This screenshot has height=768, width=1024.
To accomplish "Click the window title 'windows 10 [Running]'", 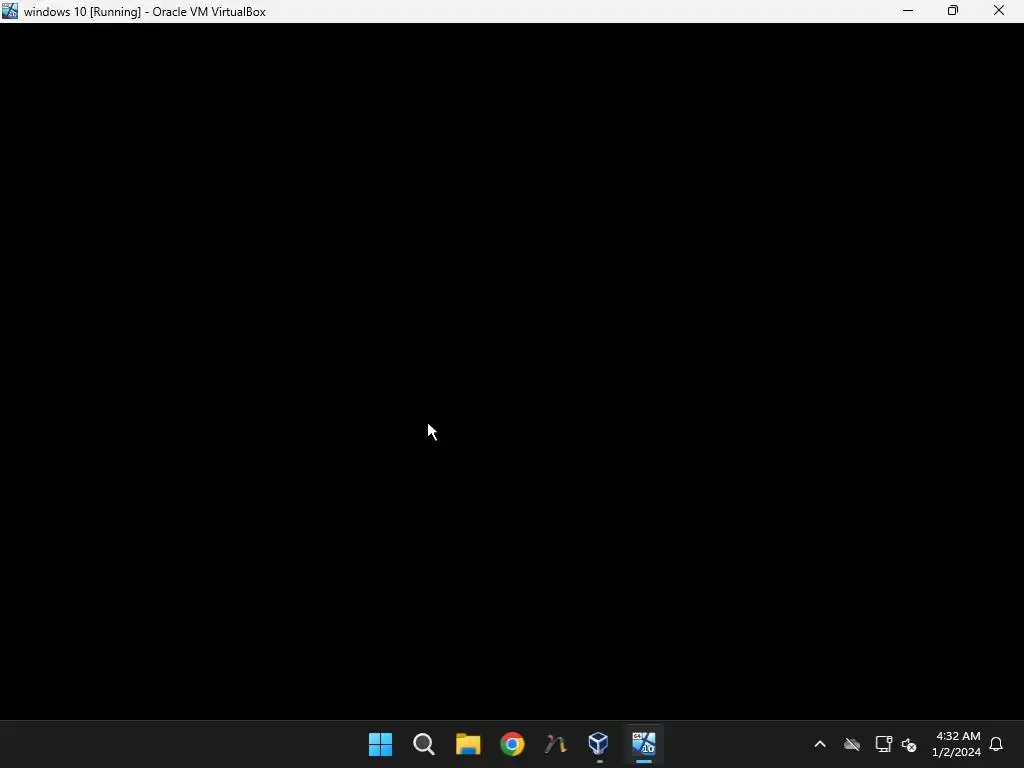I will (x=82, y=12).
